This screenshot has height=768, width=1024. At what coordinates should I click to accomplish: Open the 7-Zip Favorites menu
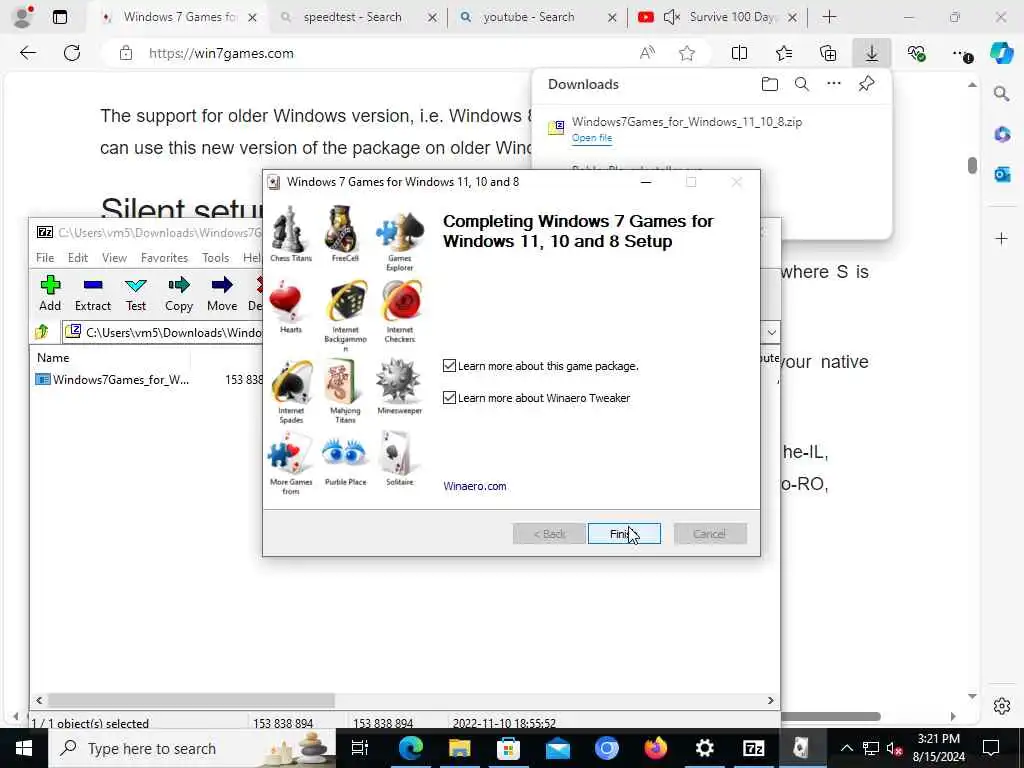[x=165, y=258]
